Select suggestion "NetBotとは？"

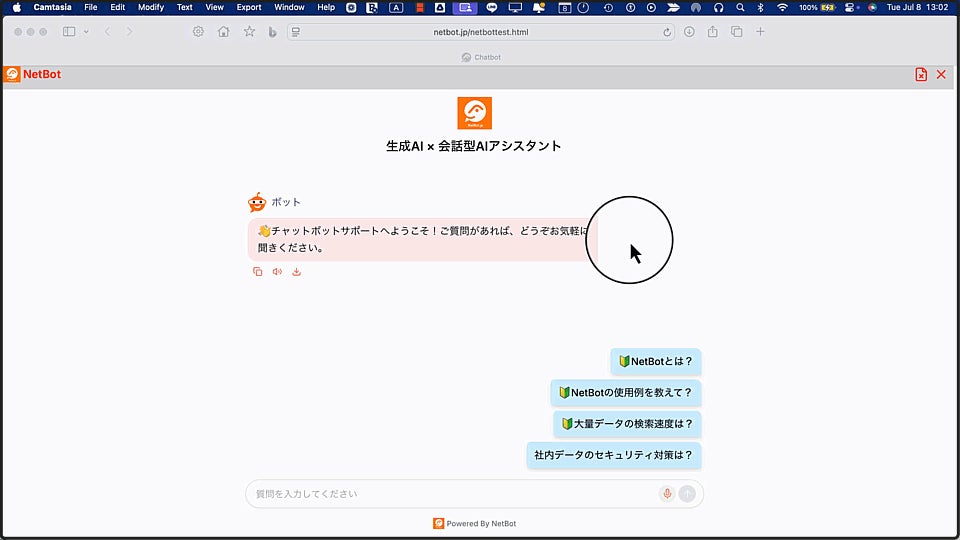pos(656,361)
